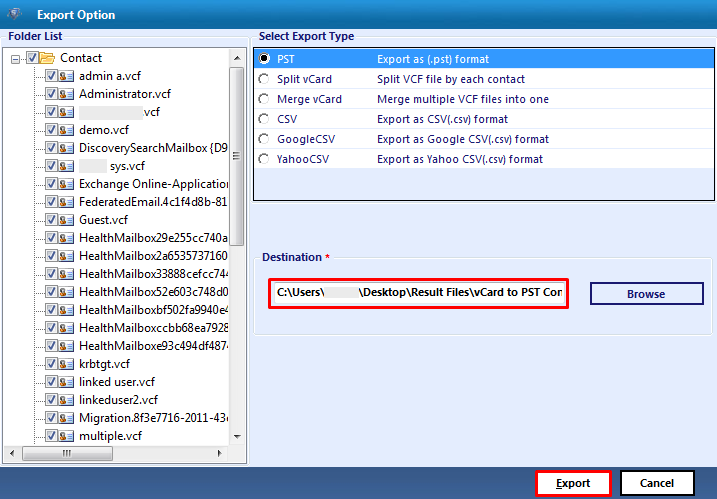Click the Destination path field
Image resolution: width=717 pixels, height=499 pixels.
(418, 293)
